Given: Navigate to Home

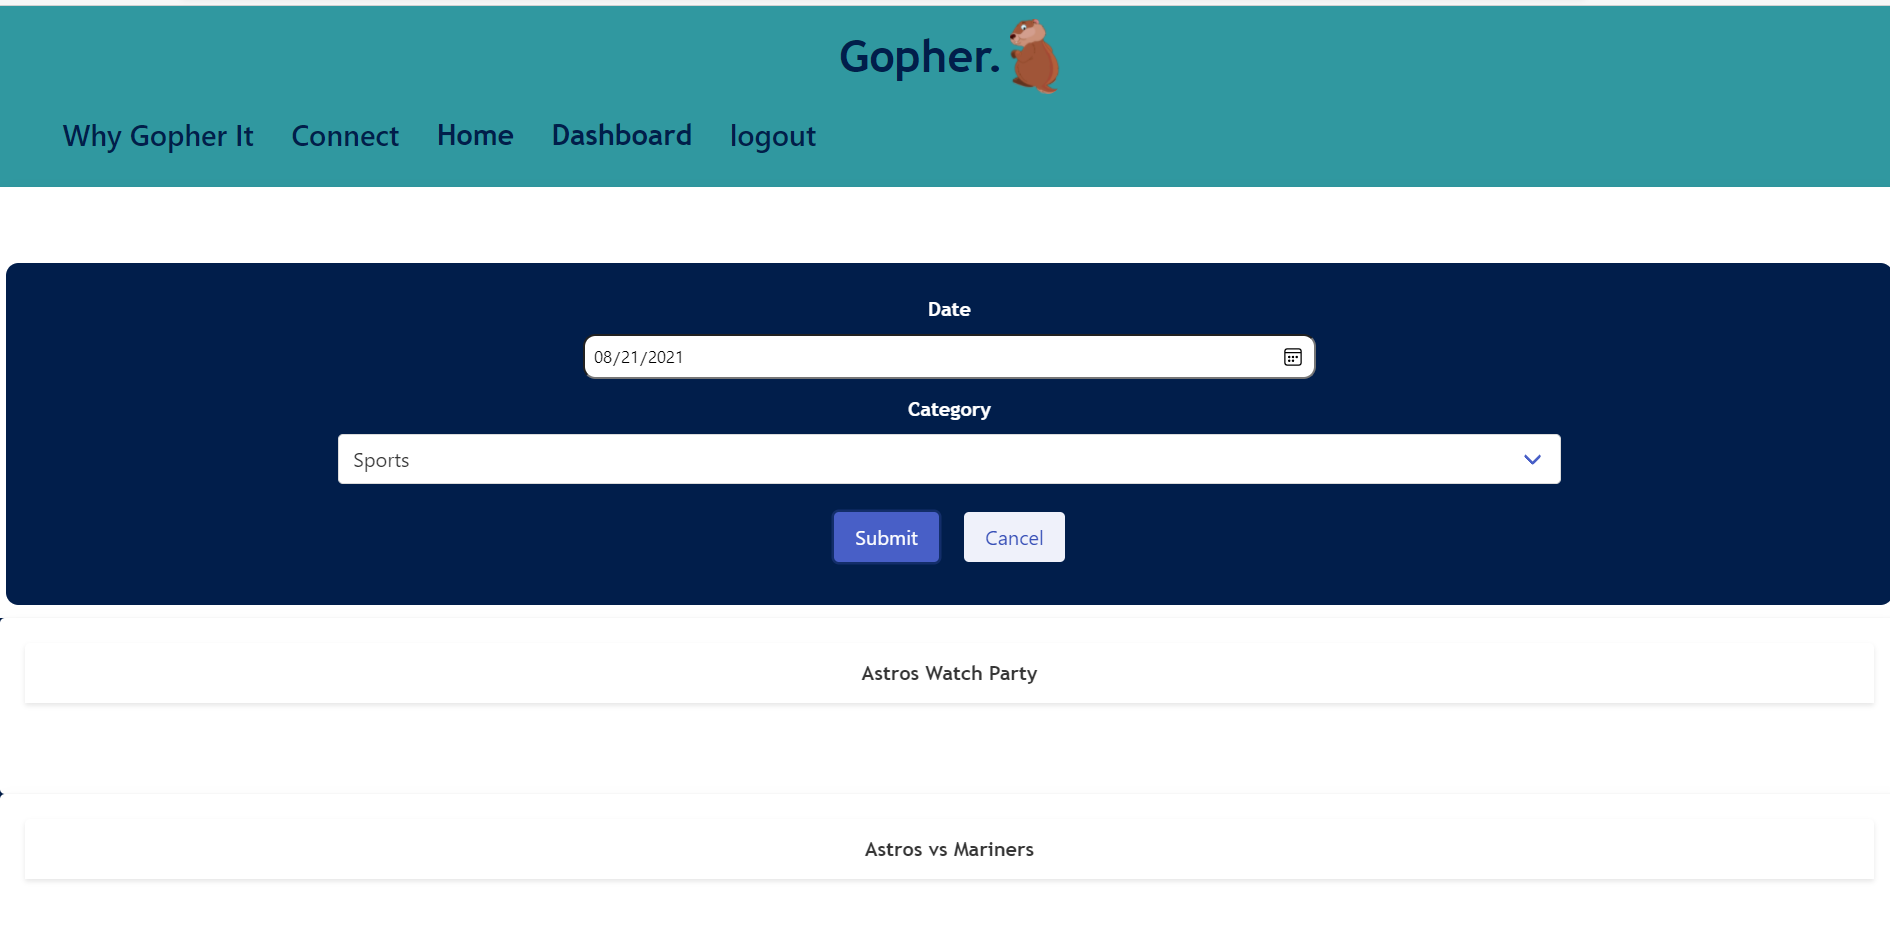Looking at the screenshot, I should pyautogui.click(x=475, y=135).
